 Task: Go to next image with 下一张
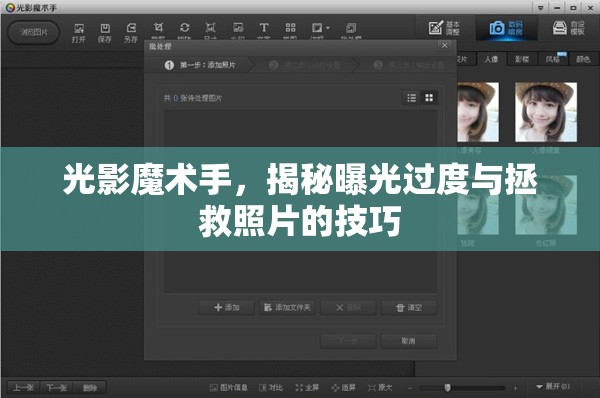click(x=57, y=388)
